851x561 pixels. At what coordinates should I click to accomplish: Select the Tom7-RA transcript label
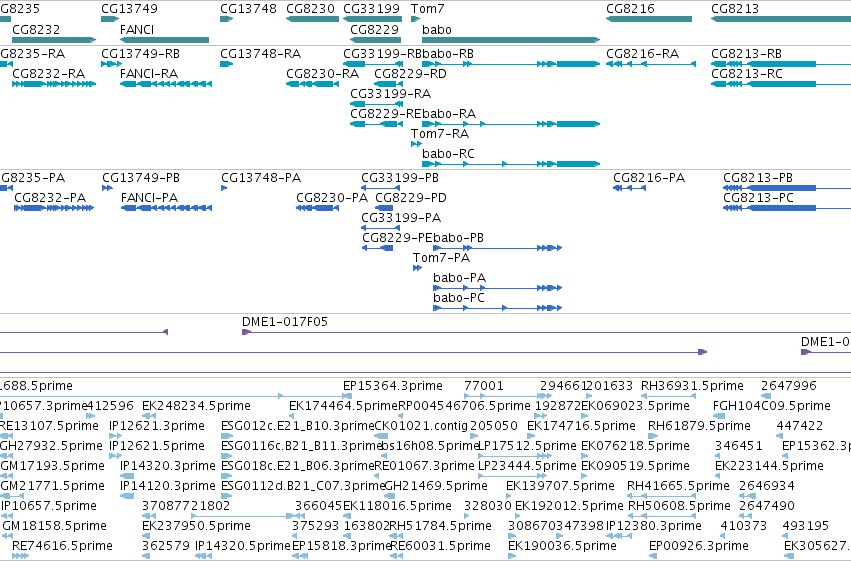tap(440, 134)
